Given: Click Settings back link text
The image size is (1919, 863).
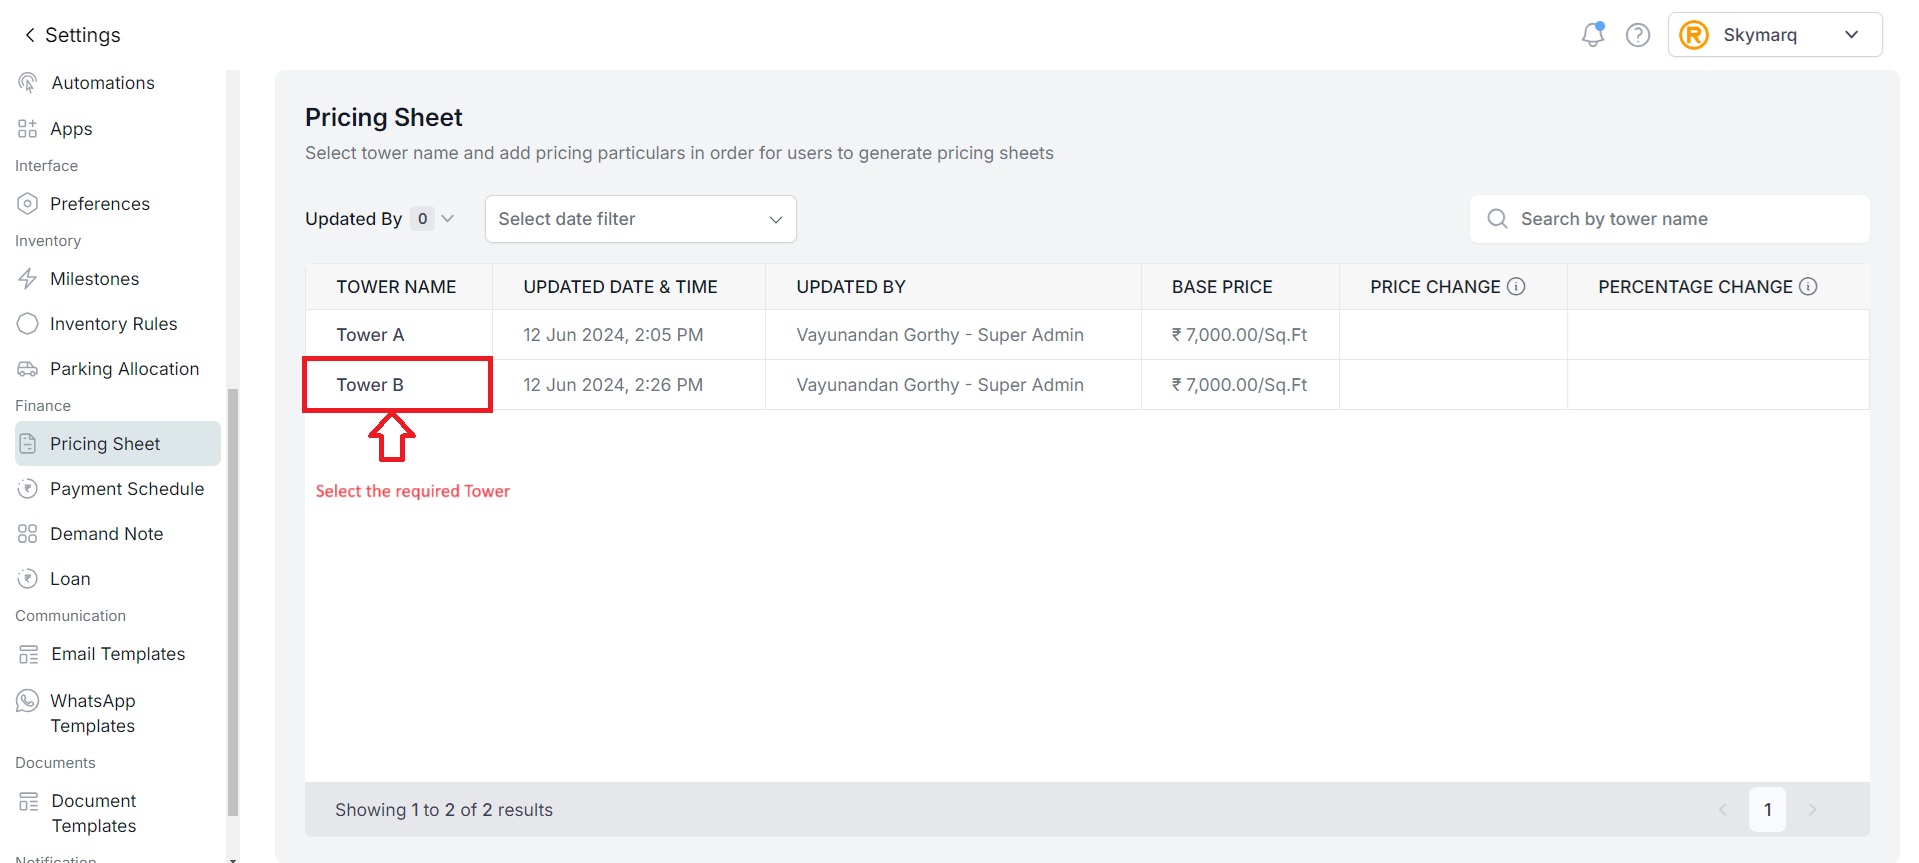Looking at the screenshot, I should [x=83, y=35].
